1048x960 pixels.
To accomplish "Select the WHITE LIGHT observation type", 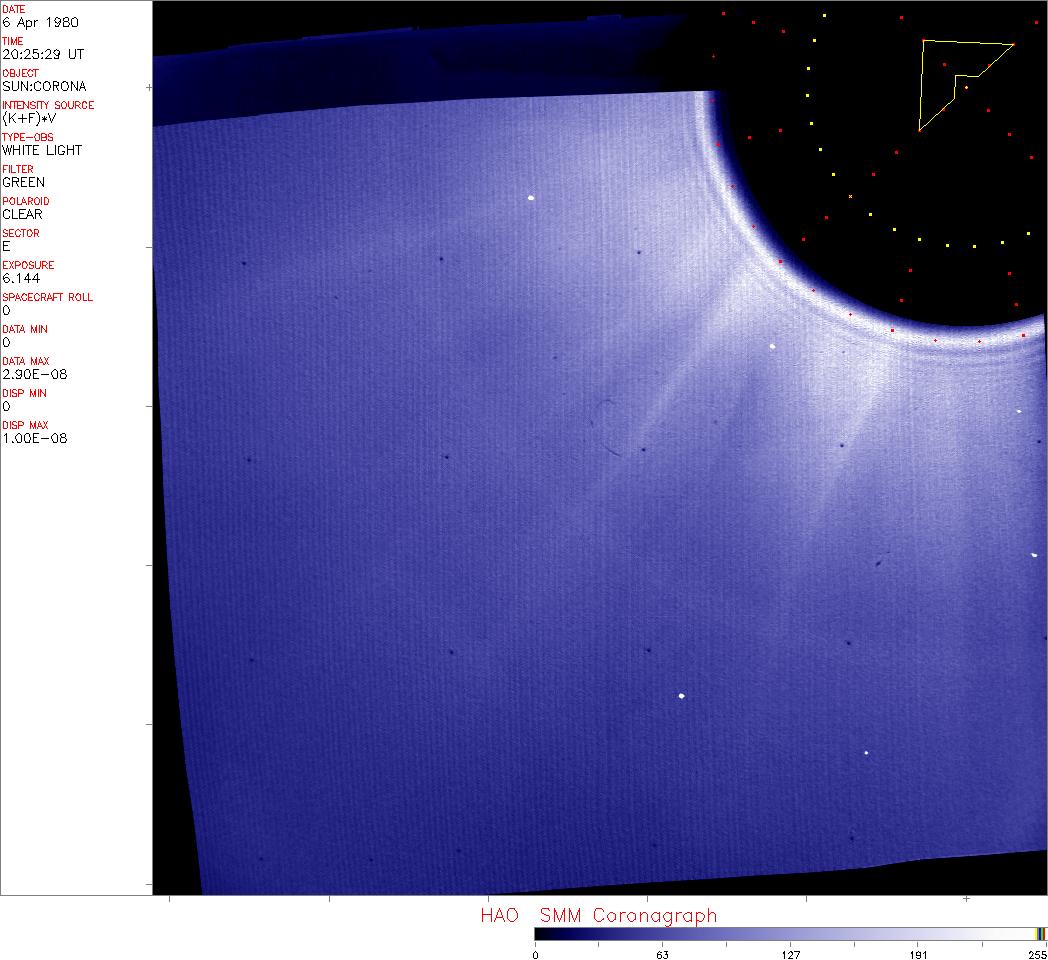I will pos(42,150).
